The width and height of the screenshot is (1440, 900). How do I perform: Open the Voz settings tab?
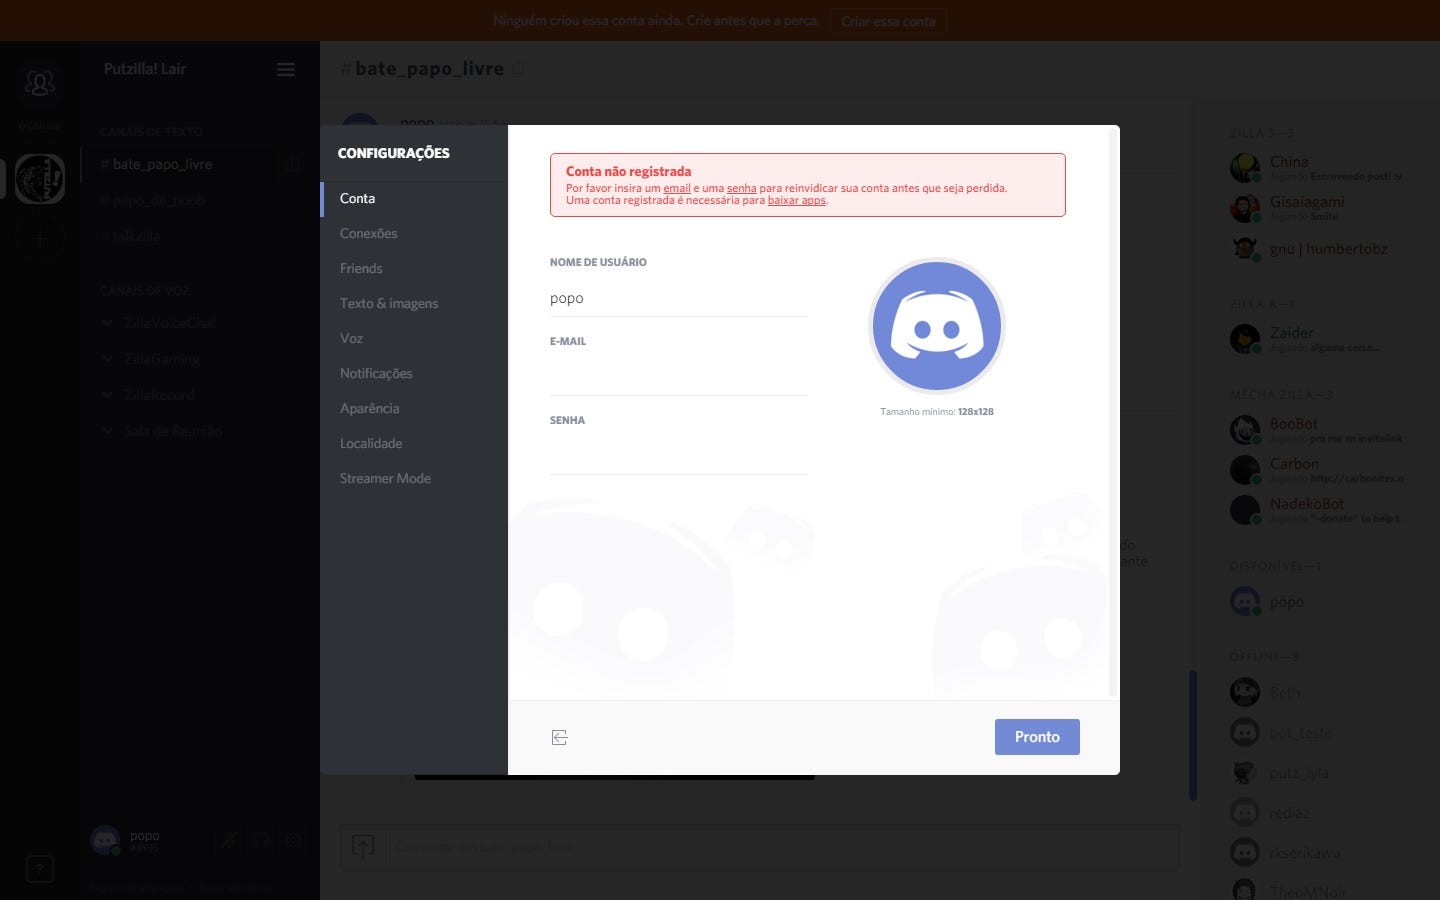pyautogui.click(x=414, y=338)
